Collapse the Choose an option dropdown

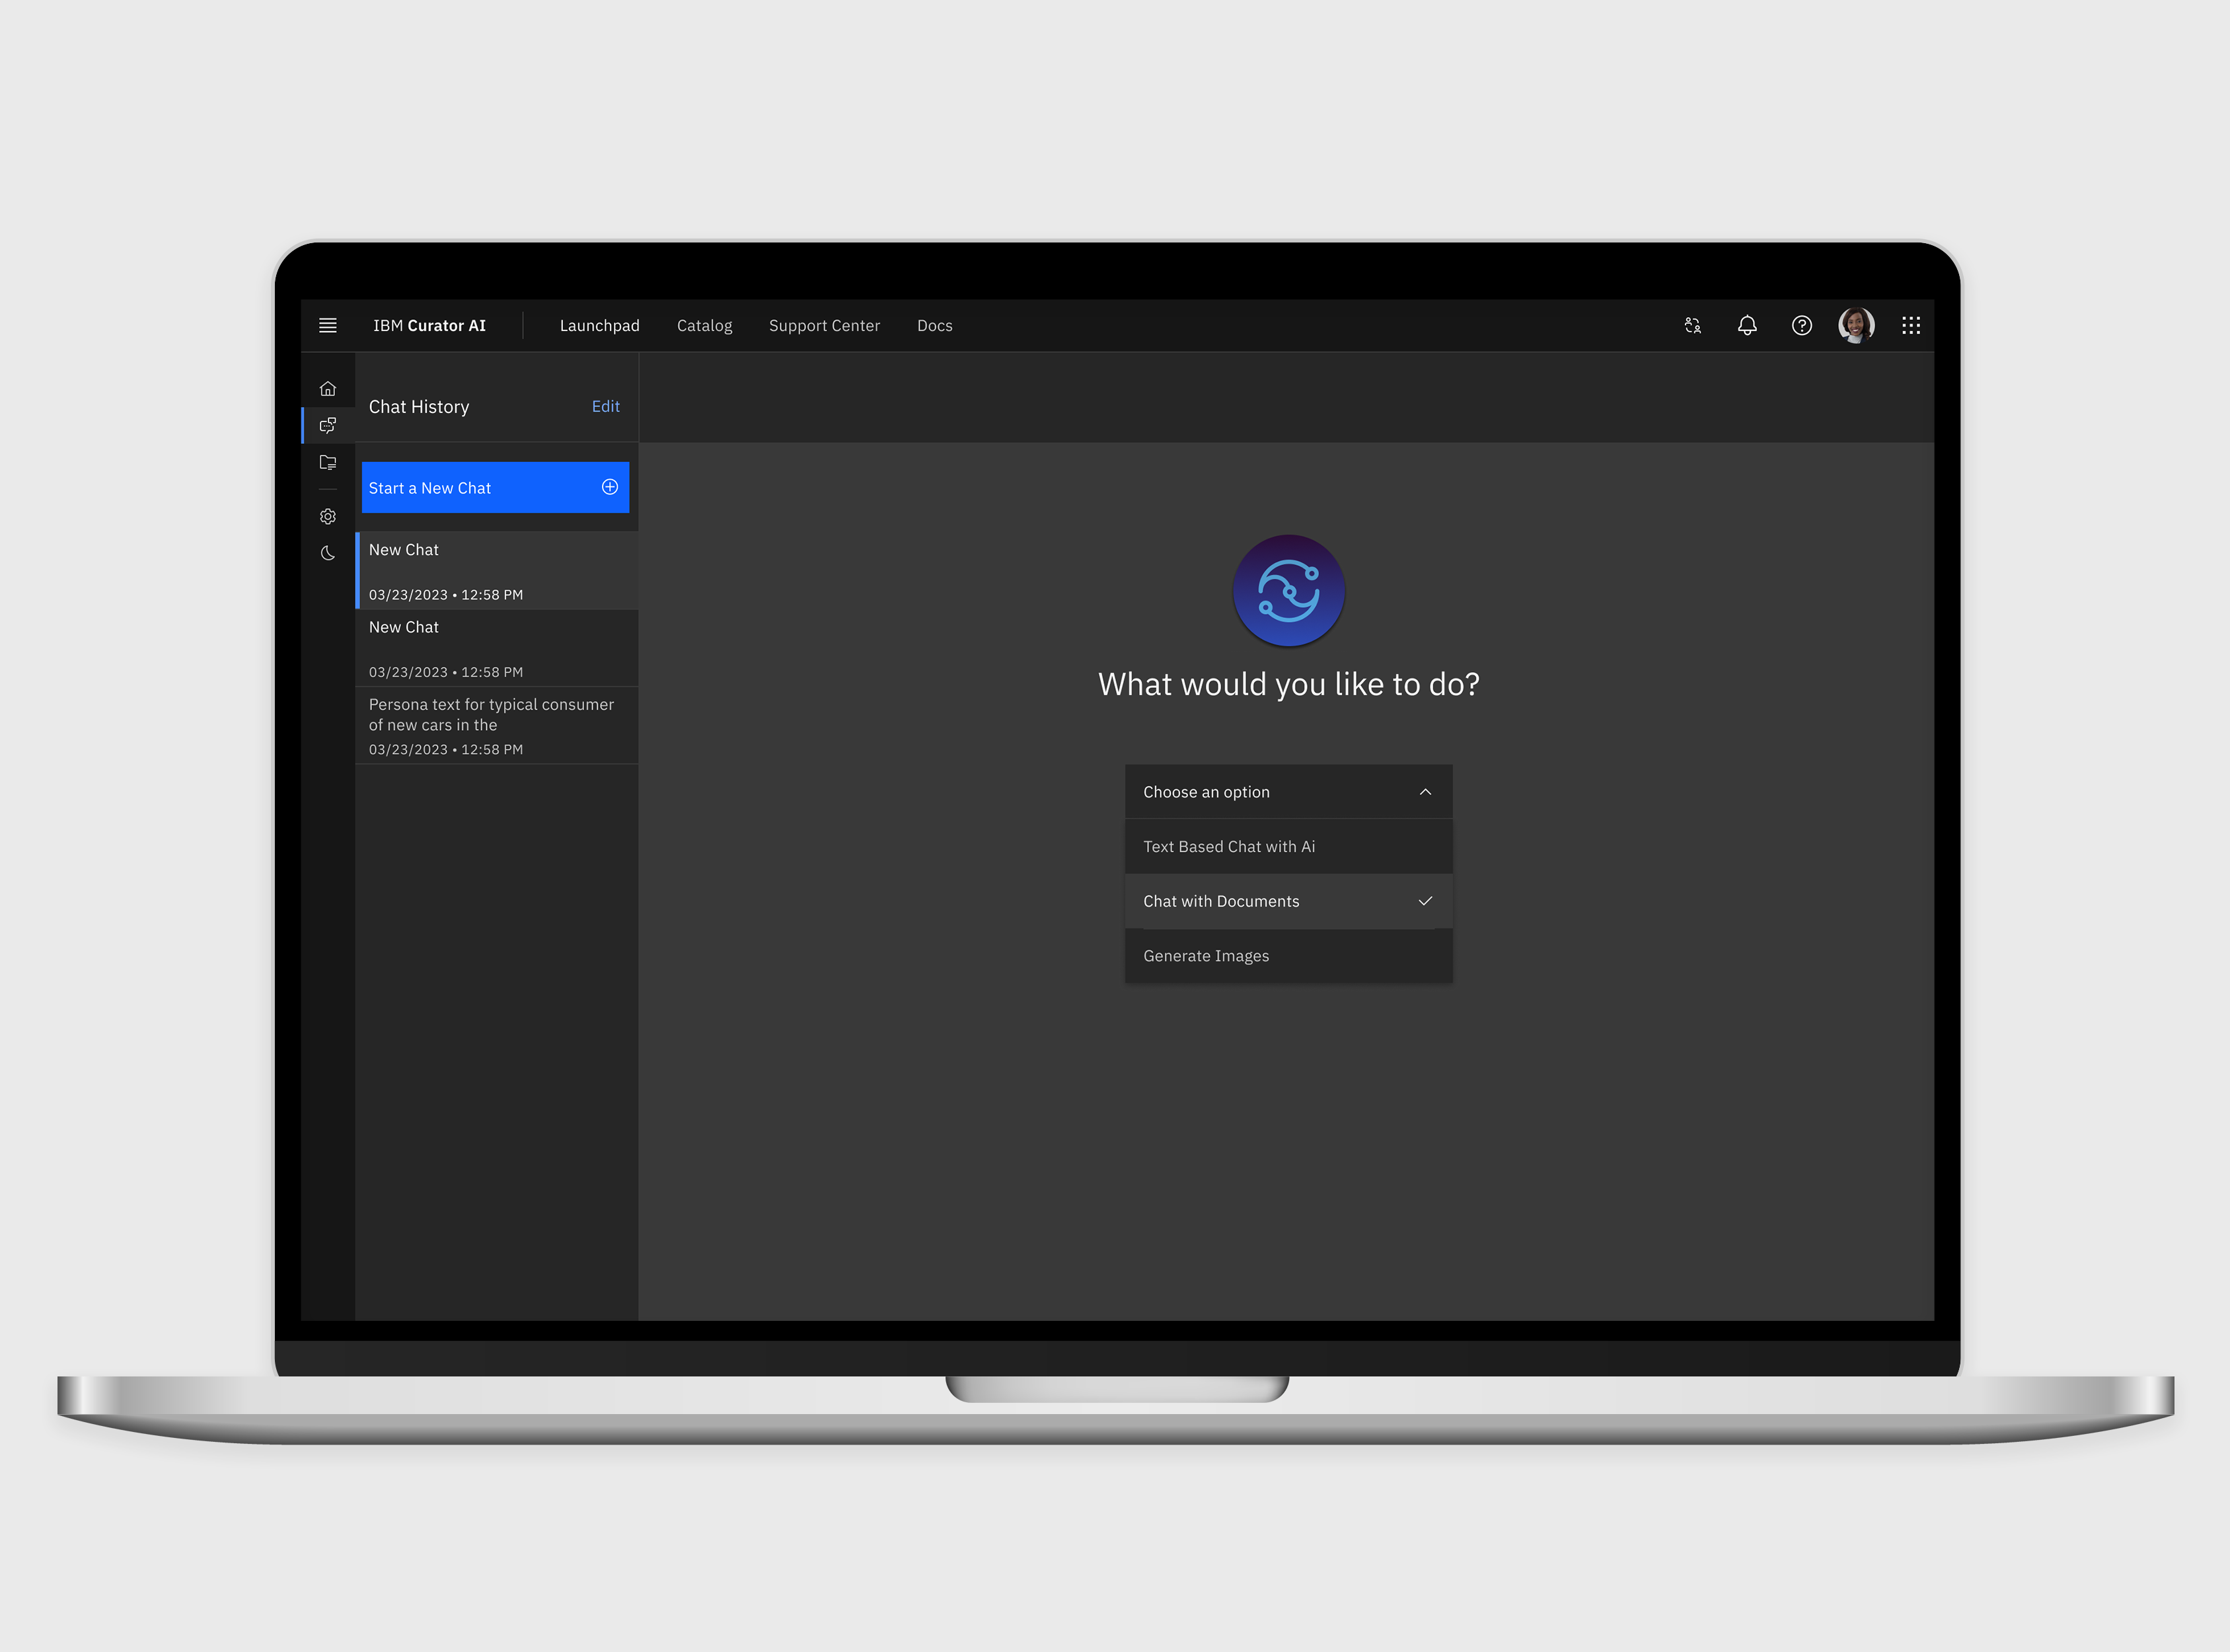1288,791
